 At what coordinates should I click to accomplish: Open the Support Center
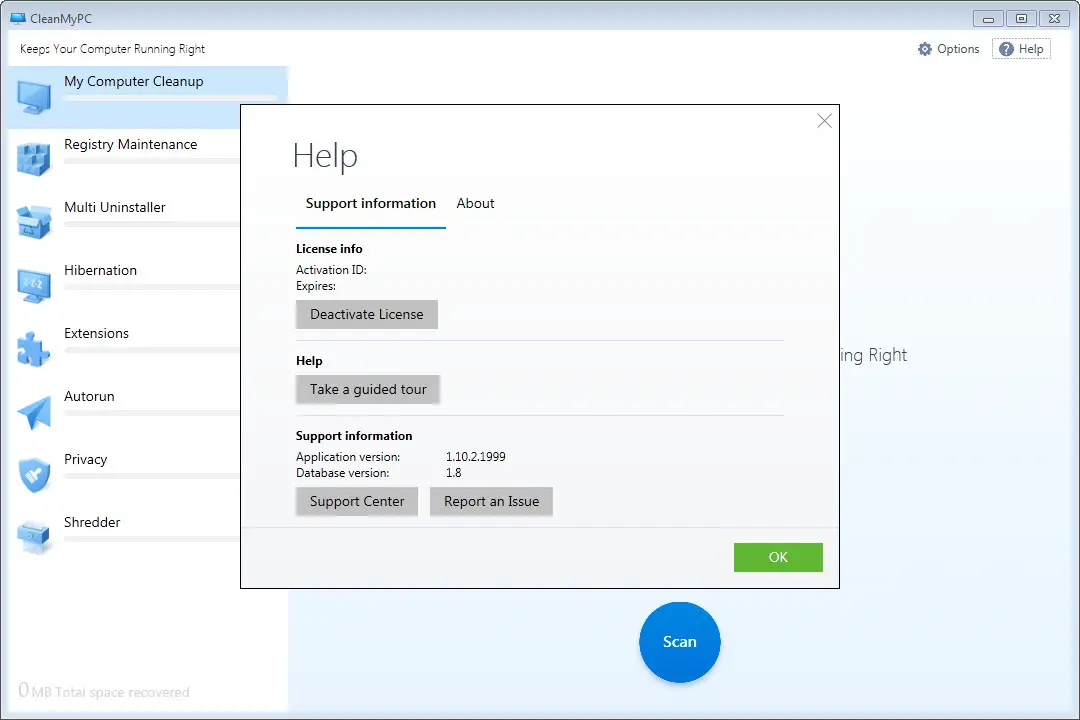pos(357,502)
